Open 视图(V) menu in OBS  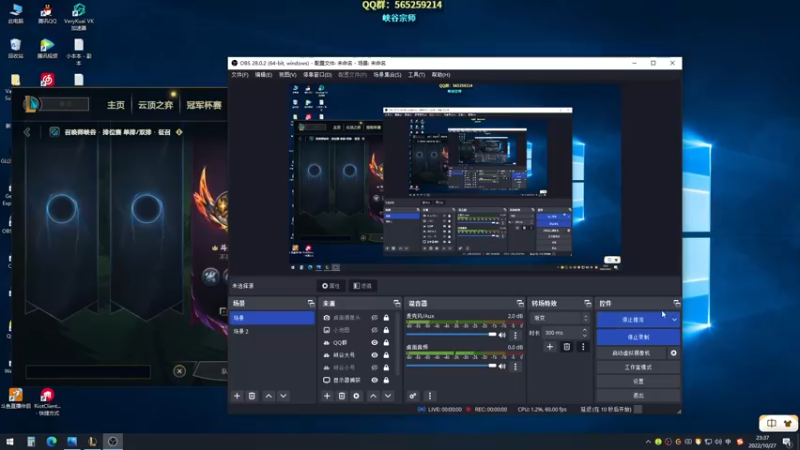tap(287, 75)
